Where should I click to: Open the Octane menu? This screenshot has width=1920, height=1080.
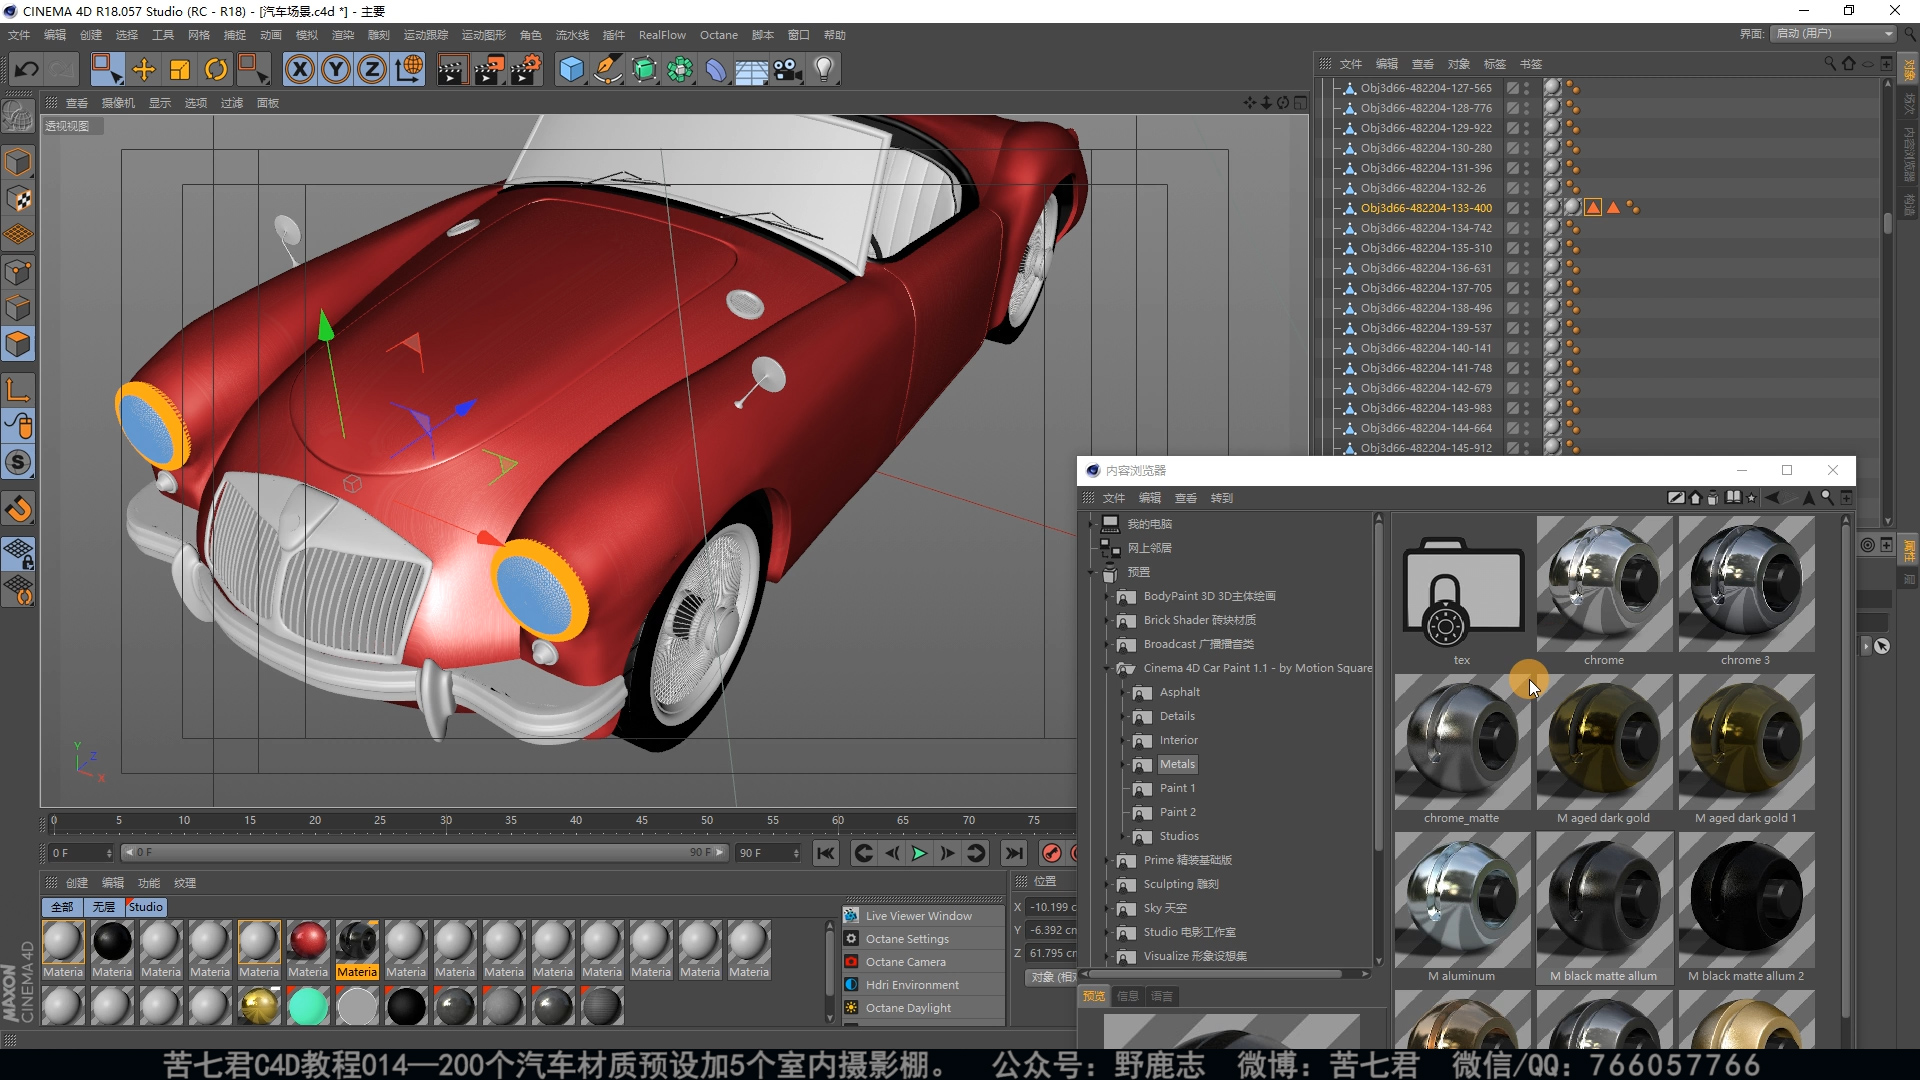tap(718, 35)
